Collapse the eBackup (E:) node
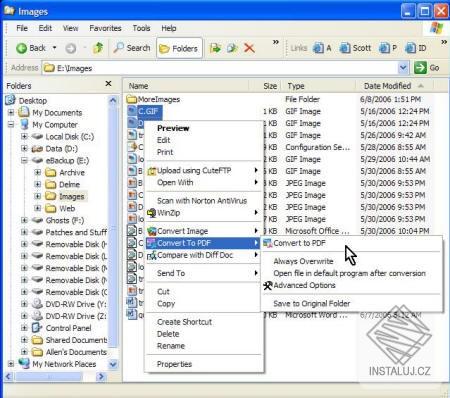Screen dimensions: 450x398 (x=24, y=161)
